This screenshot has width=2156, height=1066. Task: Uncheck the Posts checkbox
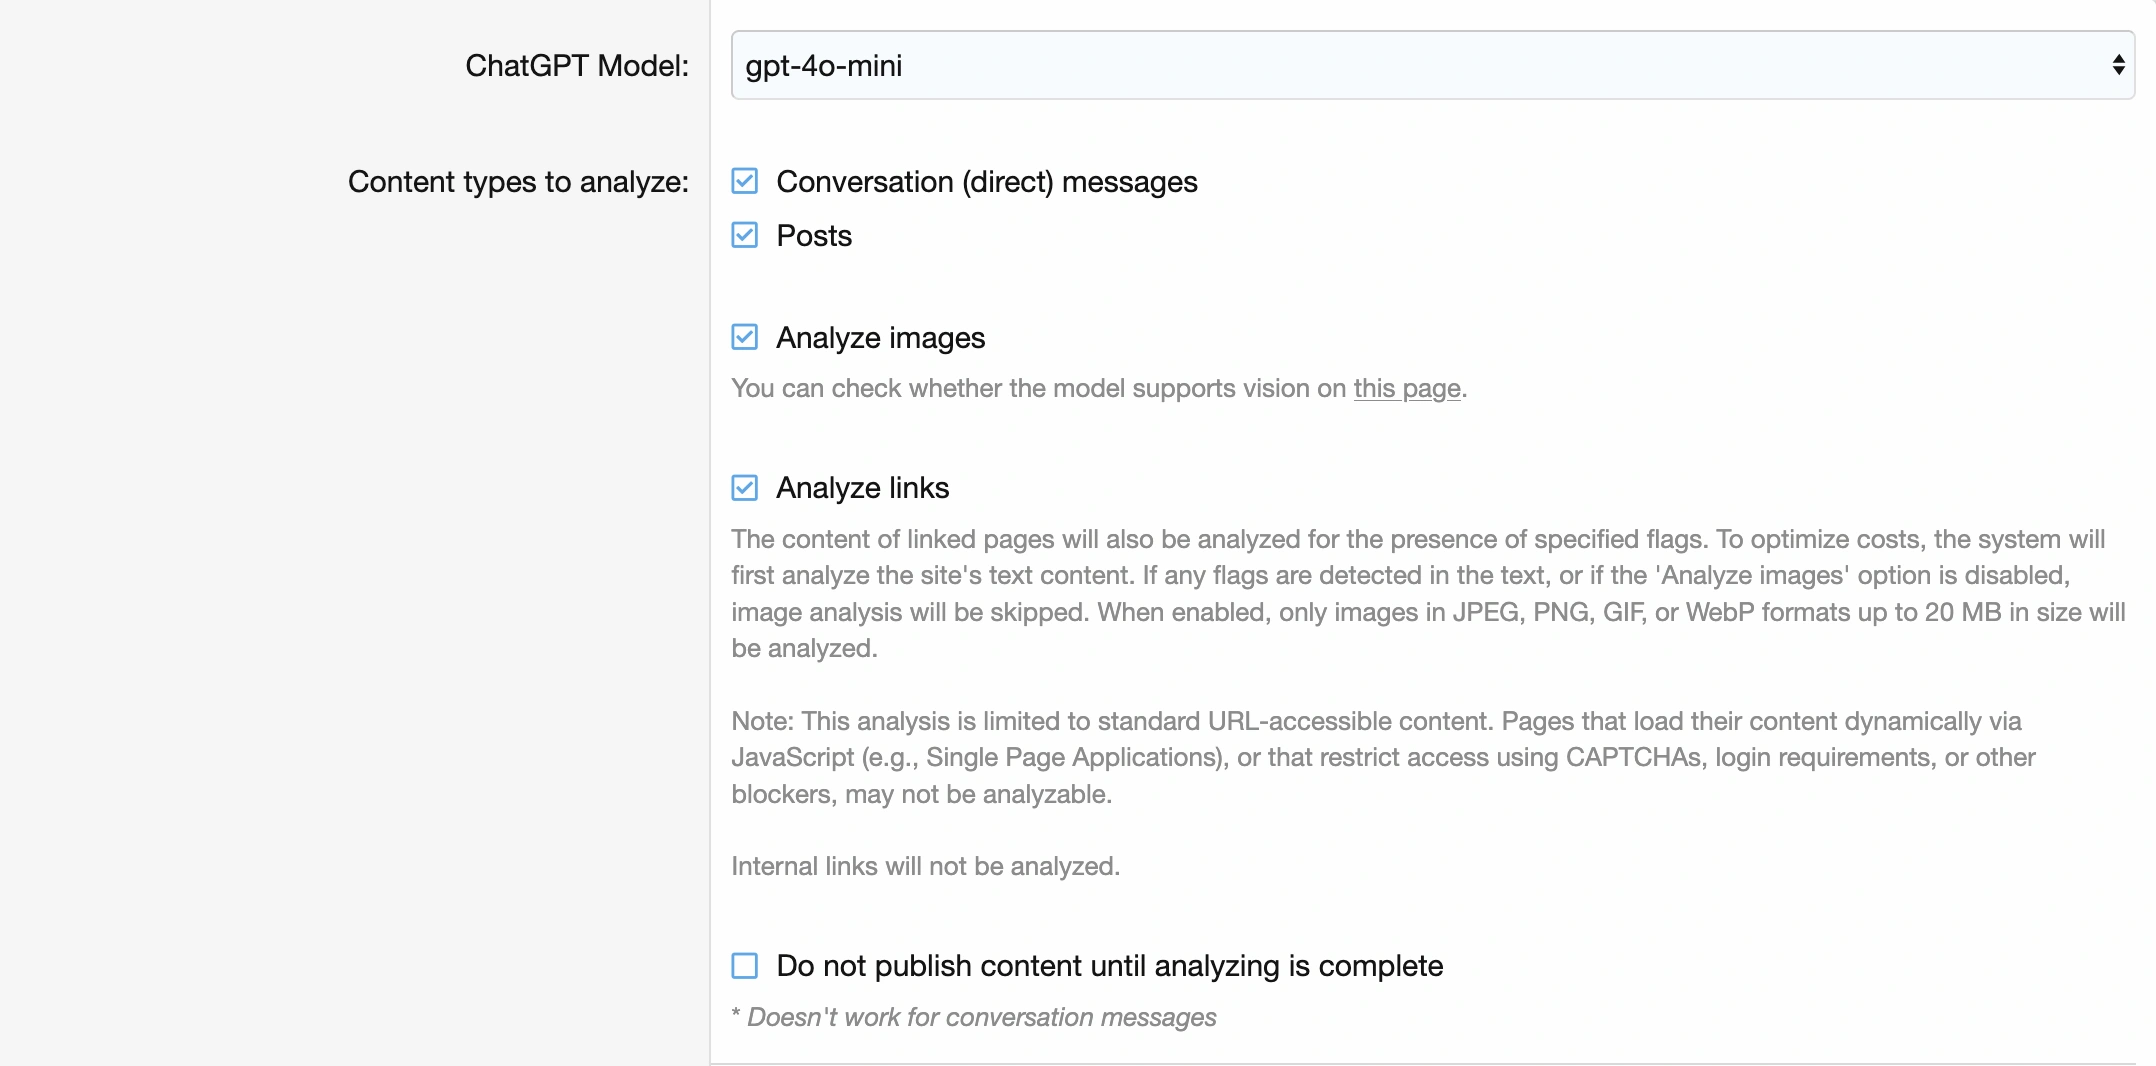[745, 235]
